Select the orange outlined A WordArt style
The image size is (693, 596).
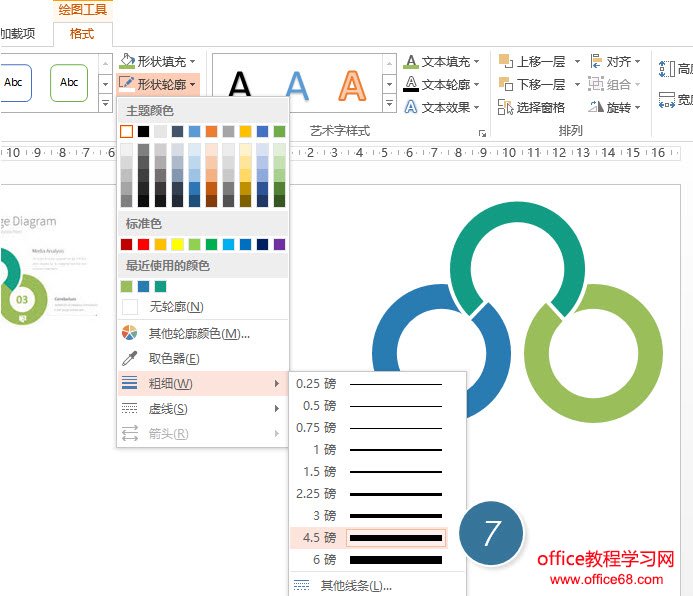(x=352, y=85)
